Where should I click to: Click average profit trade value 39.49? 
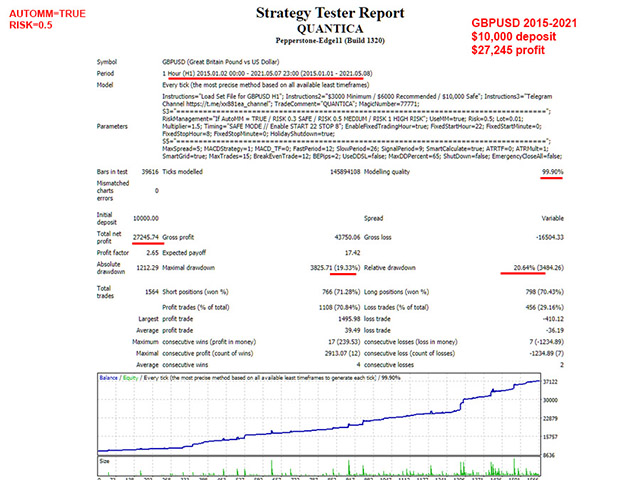tap(352, 330)
